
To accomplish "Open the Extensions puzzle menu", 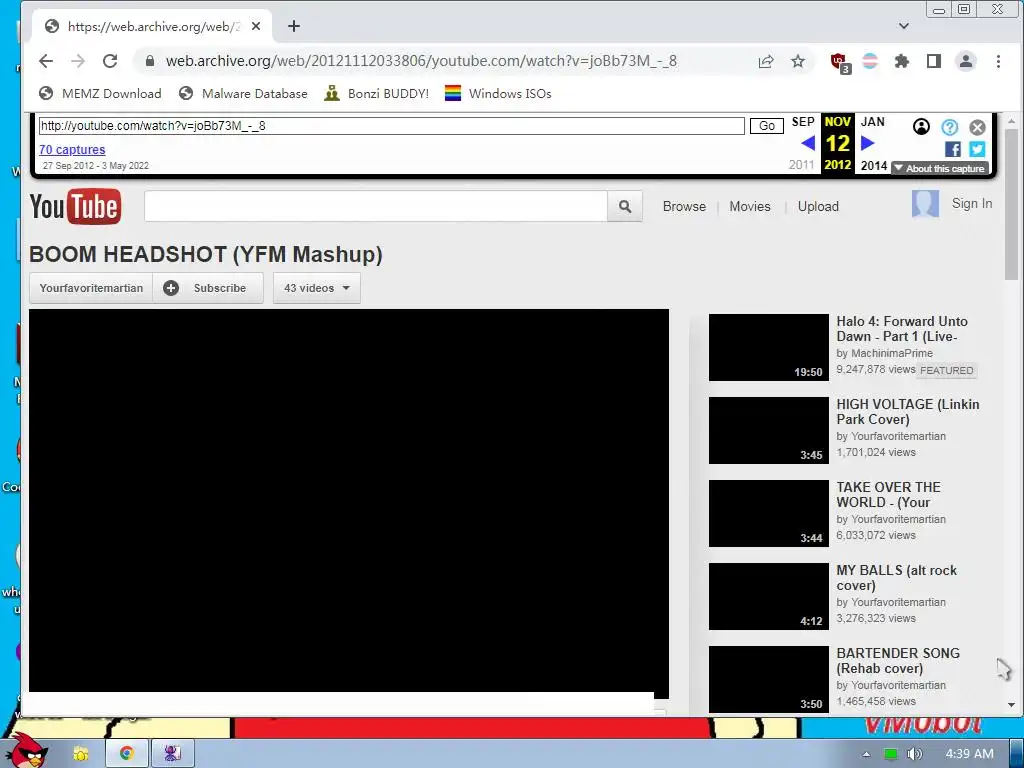I will coord(902,61).
